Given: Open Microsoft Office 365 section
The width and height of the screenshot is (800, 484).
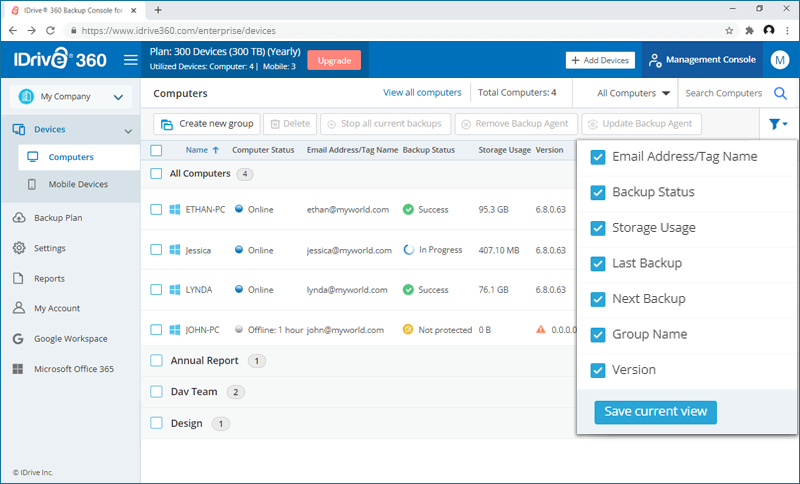Looking at the screenshot, I should pyautogui.click(x=73, y=369).
